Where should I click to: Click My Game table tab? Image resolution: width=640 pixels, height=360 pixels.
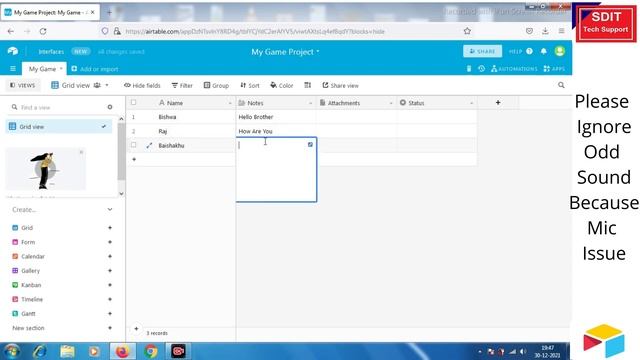coord(42,69)
